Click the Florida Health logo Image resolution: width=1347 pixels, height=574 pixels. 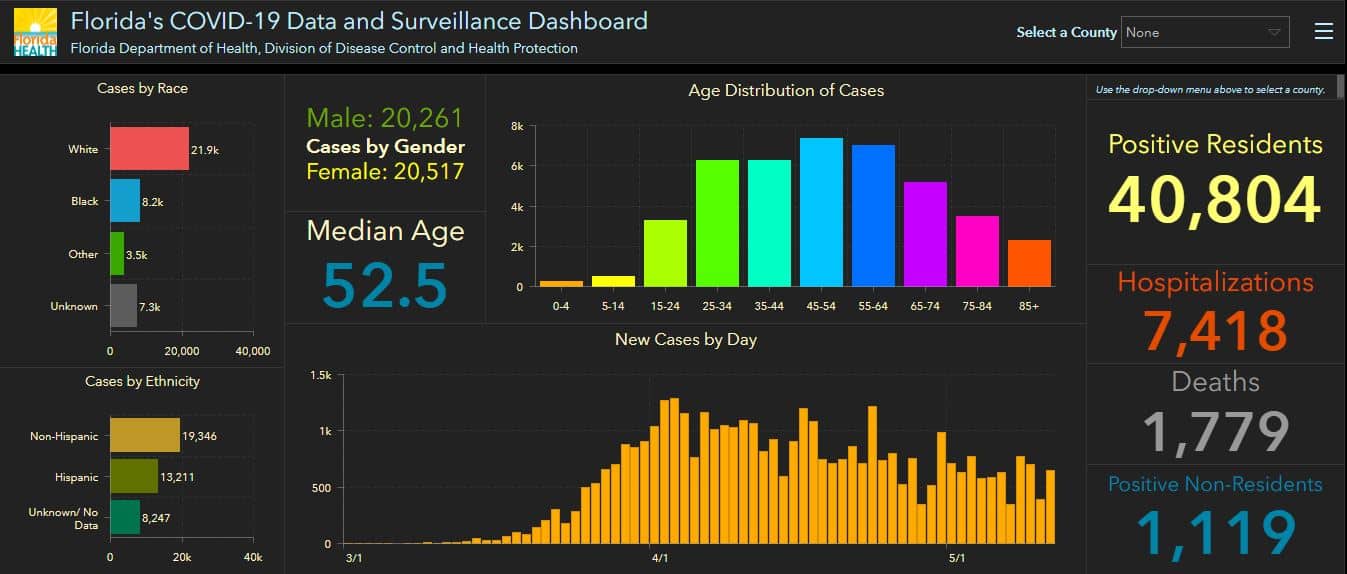36,31
